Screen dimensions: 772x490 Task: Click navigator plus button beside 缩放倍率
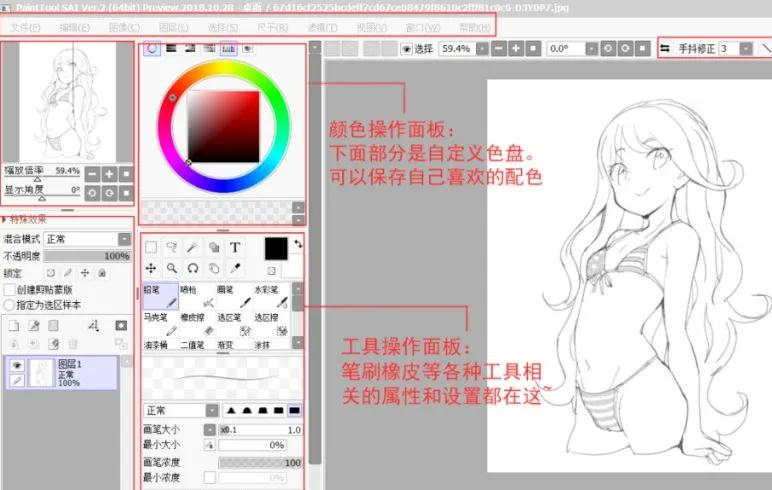point(109,174)
